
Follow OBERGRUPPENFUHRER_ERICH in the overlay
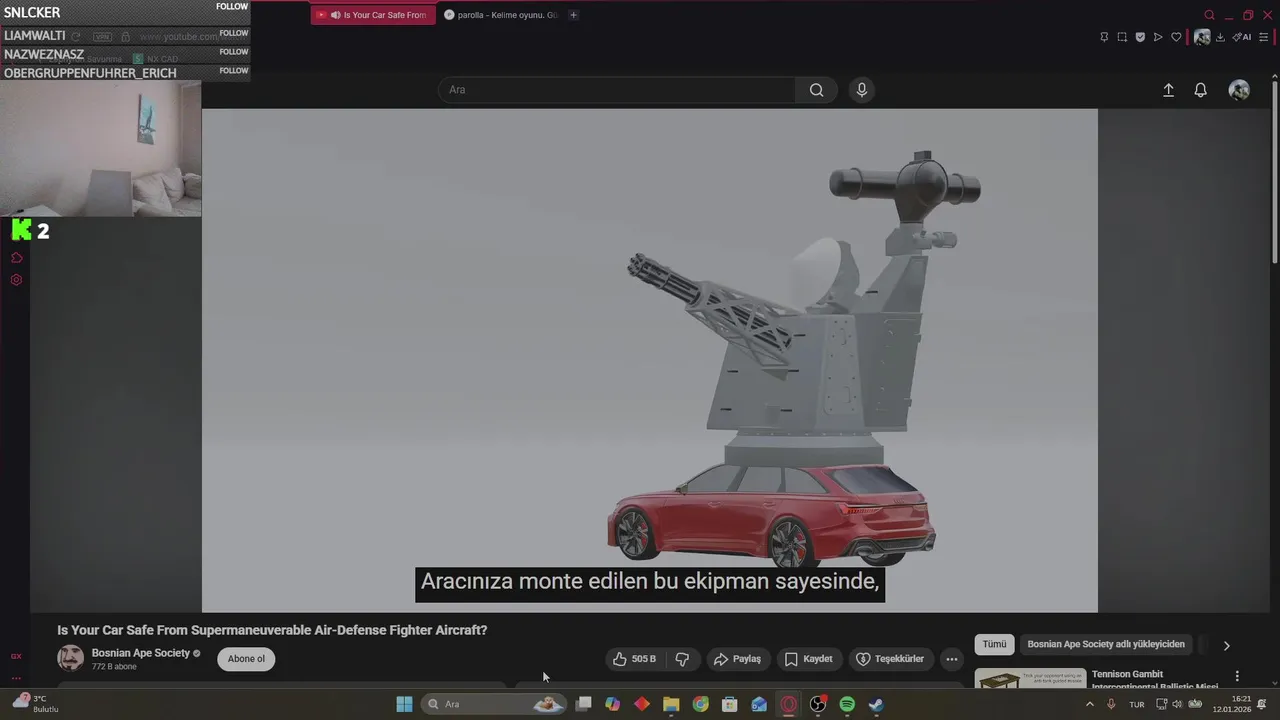[234, 71]
